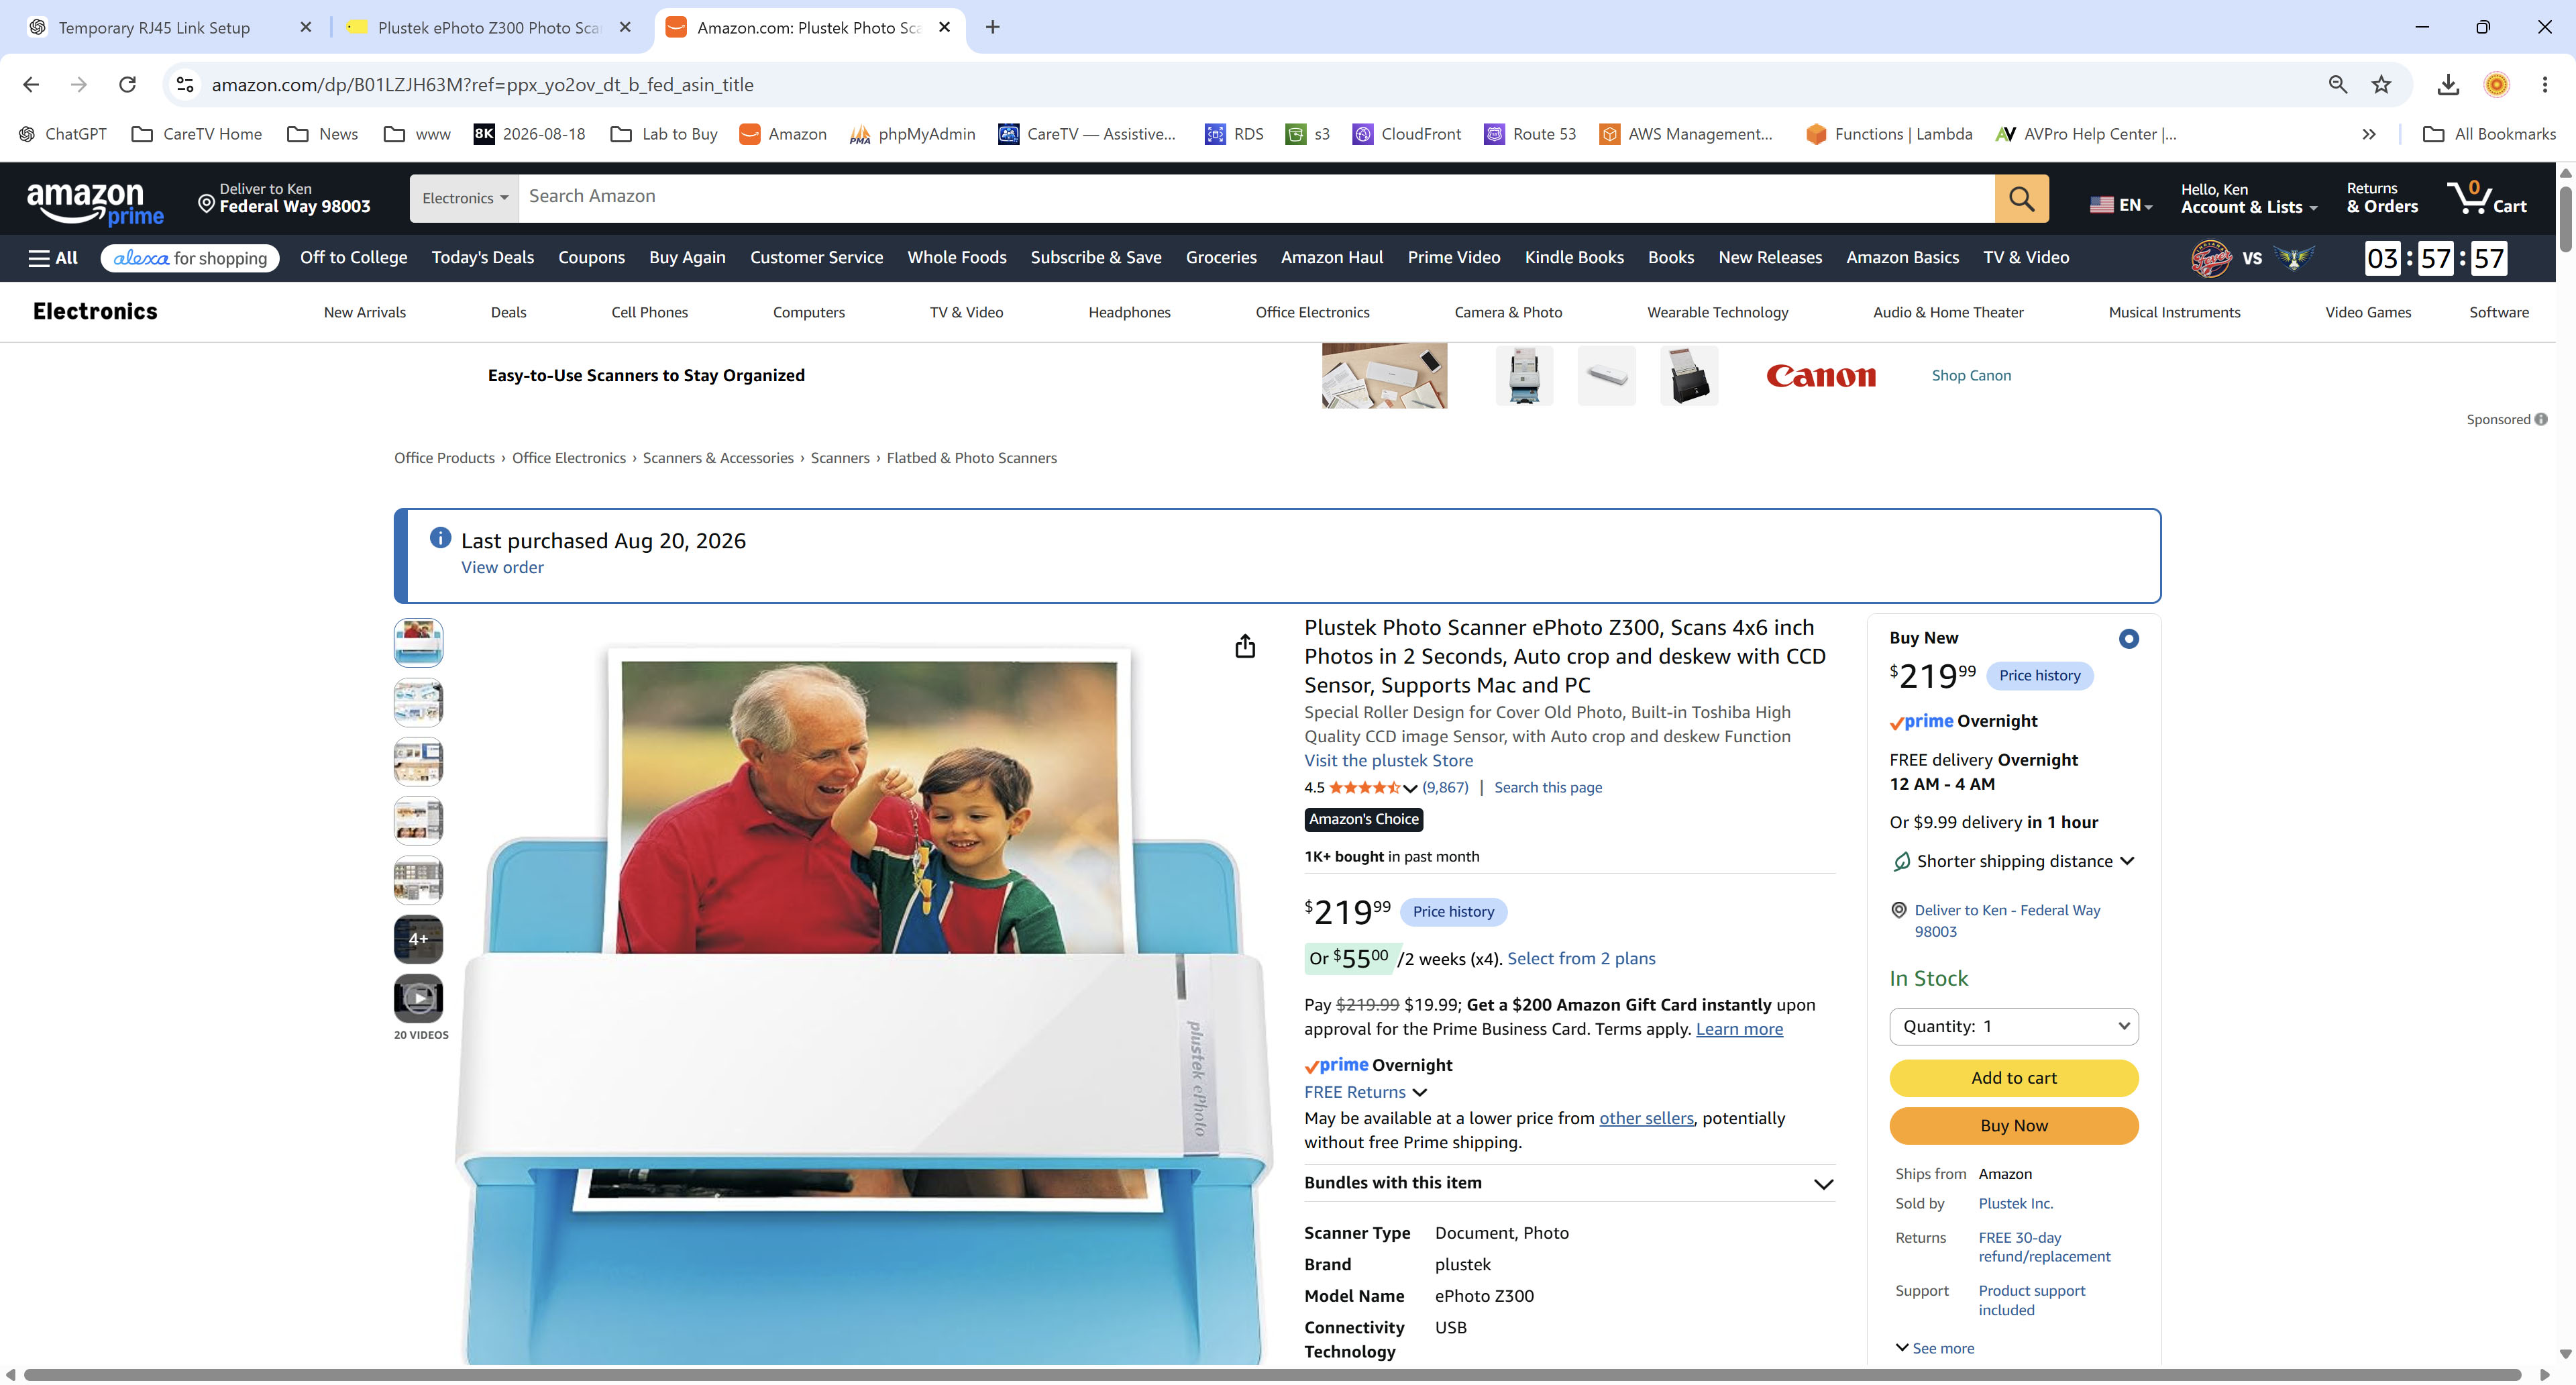Click in the Search Amazon input field
Screen dimensions: 2576x1385
pos(1256,198)
